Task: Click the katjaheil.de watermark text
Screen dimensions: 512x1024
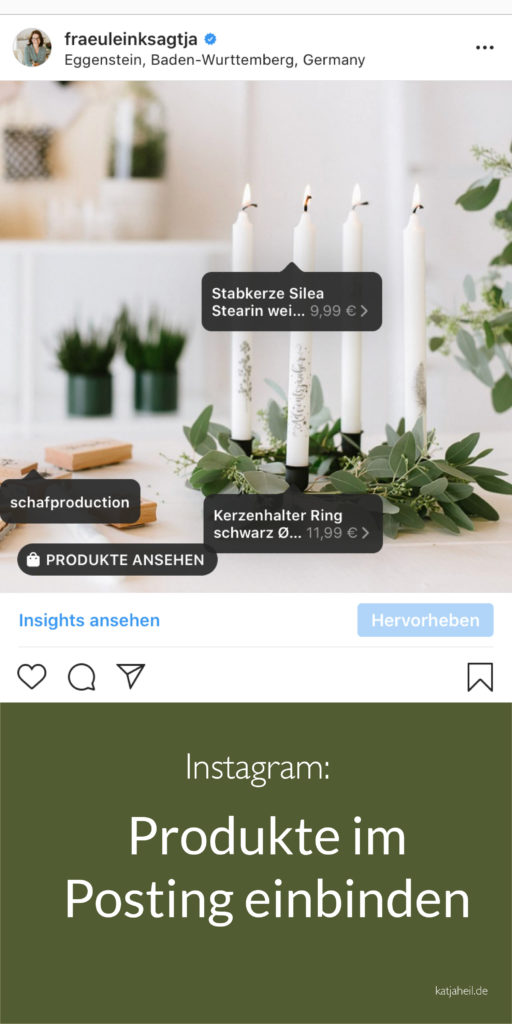Action: pyautogui.click(x=461, y=991)
